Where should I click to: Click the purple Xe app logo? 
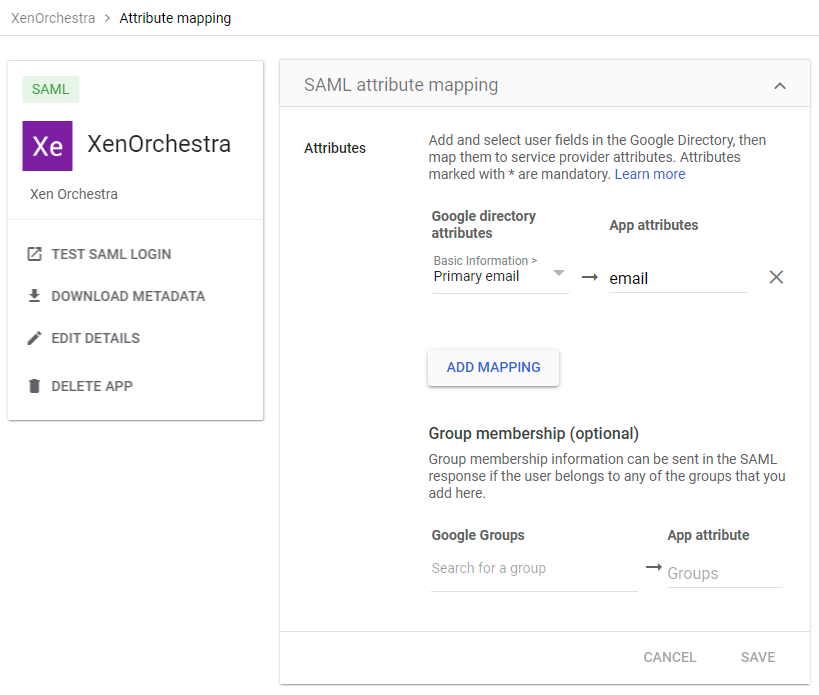(x=47, y=146)
